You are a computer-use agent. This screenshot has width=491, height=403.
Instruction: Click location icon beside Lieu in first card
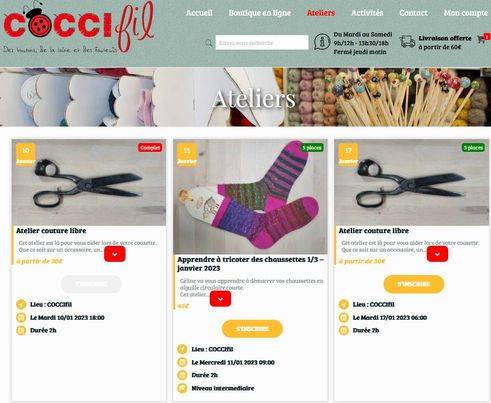click(21, 304)
